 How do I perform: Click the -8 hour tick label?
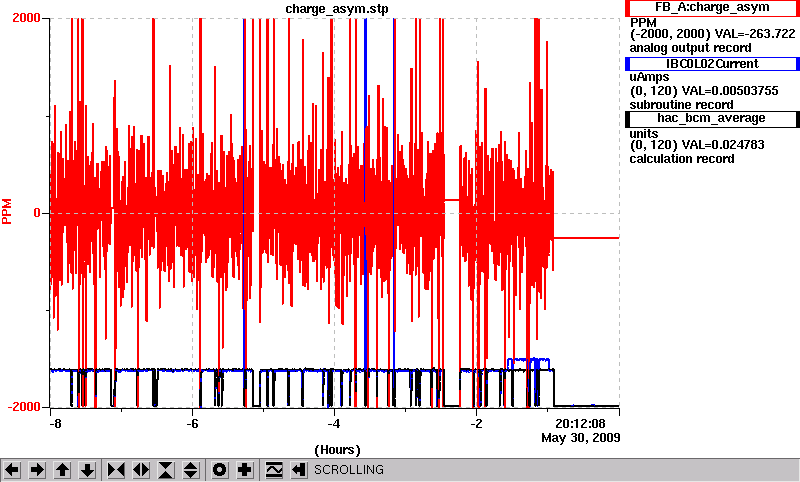(56, 424)
